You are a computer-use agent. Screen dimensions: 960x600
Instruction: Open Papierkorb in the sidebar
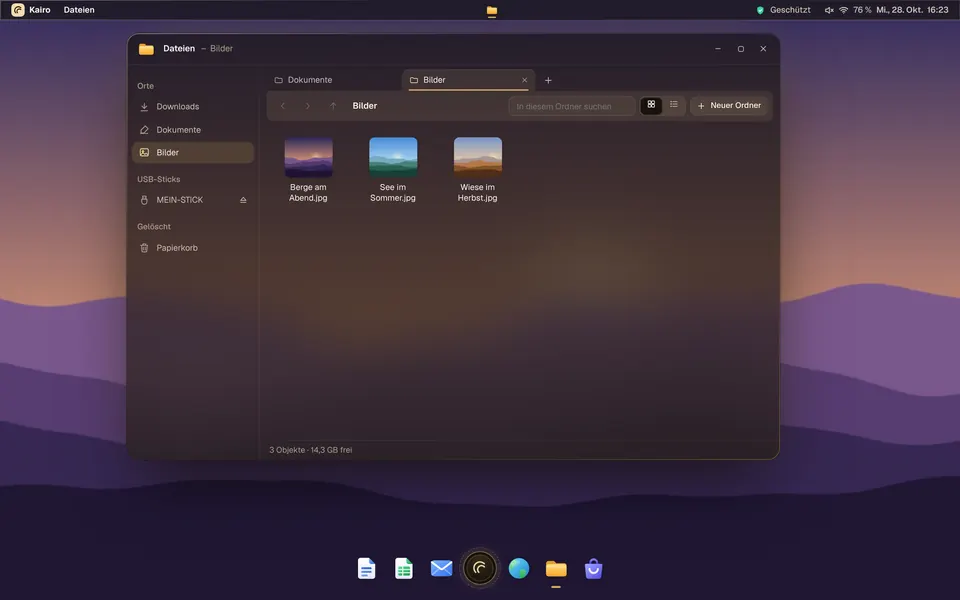pos(193,248)
